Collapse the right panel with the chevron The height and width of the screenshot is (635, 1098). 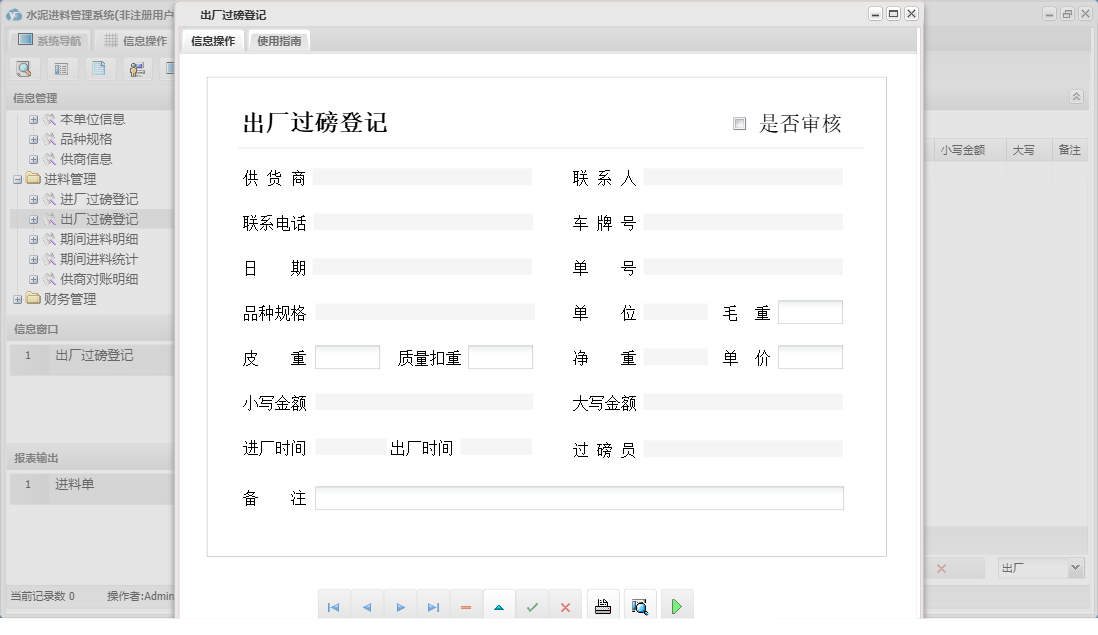1077,97
